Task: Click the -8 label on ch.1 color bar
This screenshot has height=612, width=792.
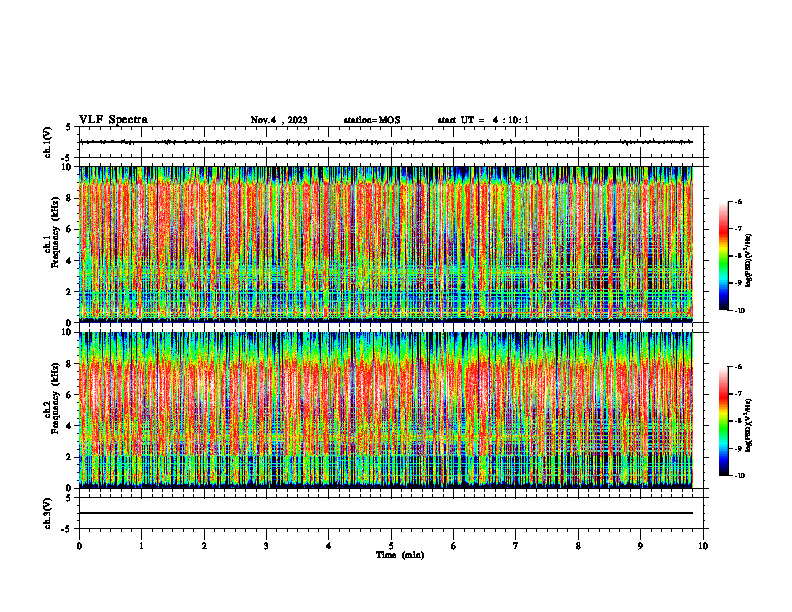Action: [738, 256]
